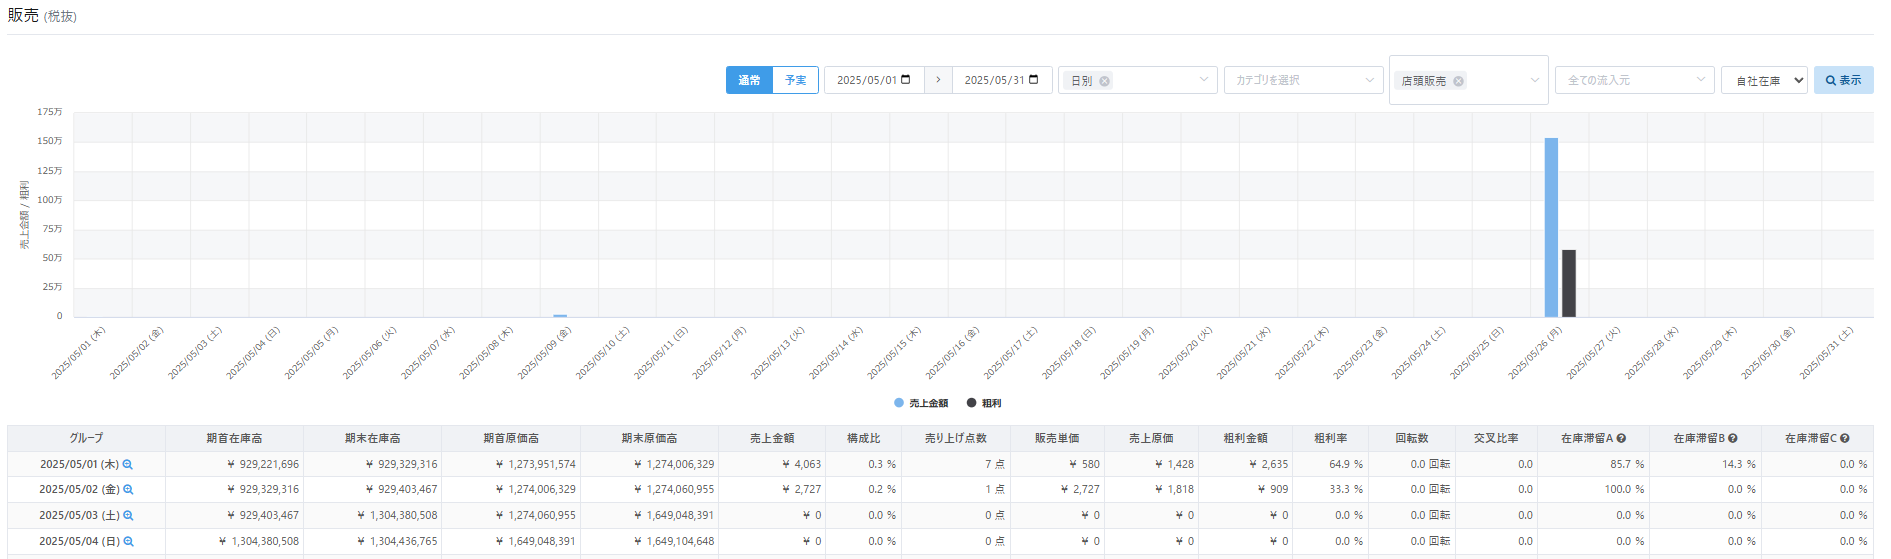This screenshot has height=559, width=1891.
Task: Click magnifier icon beside 2025/05/01 (木)
Action: 128,465
